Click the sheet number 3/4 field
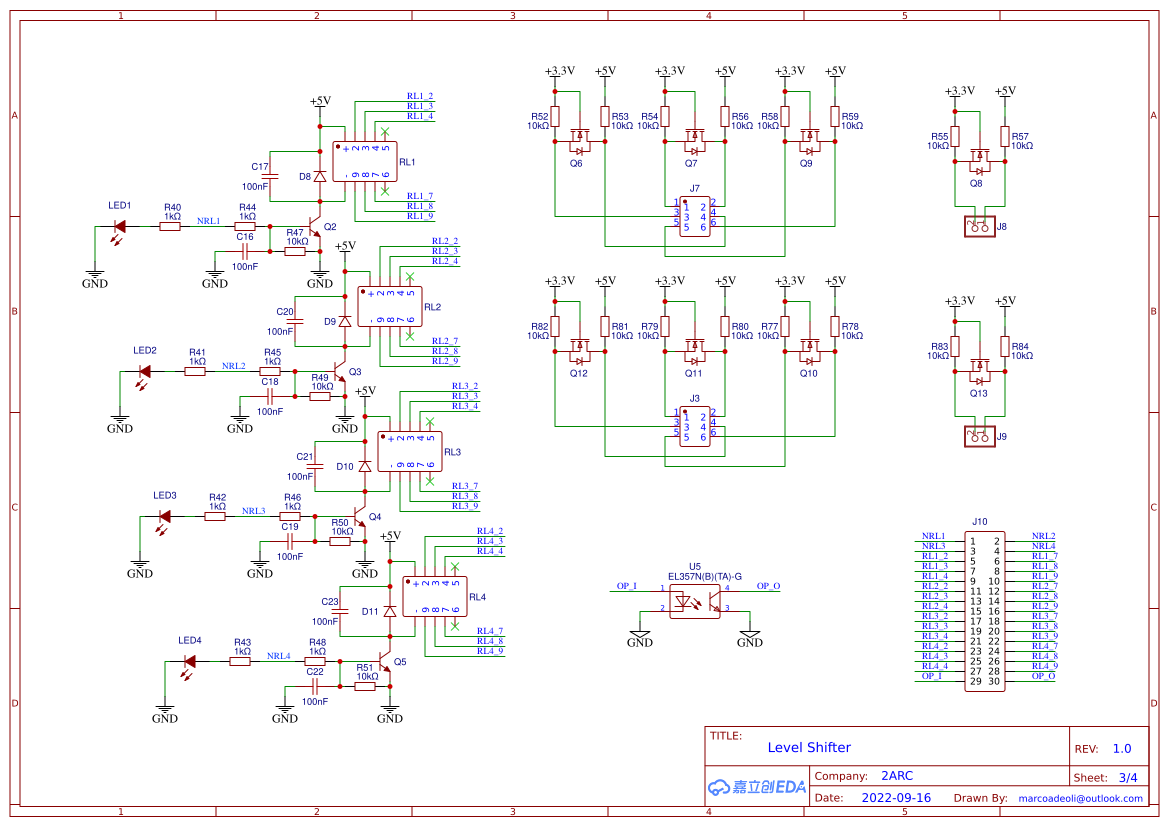This screenshot has width=1169, height=827. point(1127,777)
